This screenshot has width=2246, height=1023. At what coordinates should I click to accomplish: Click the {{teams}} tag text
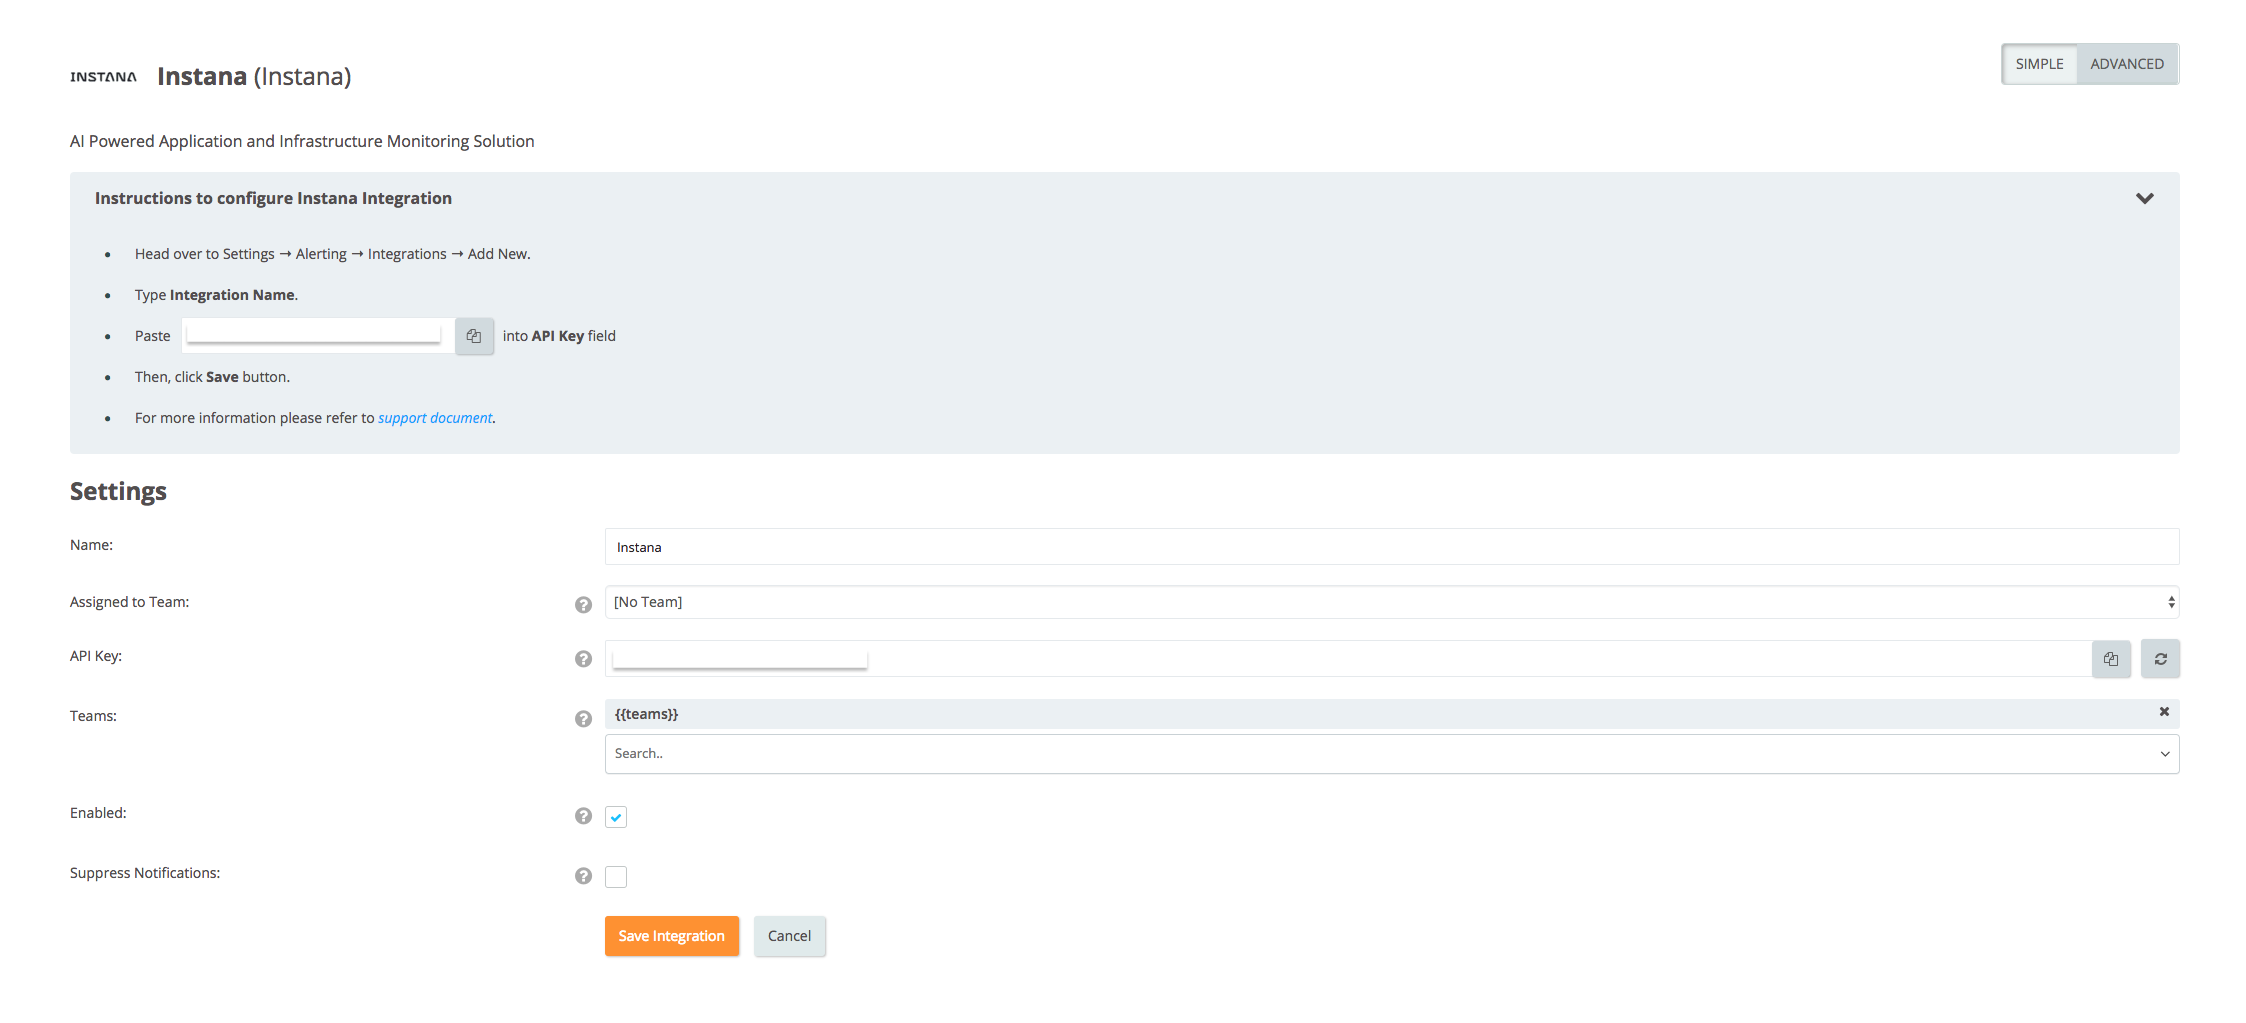click(646, 714)
